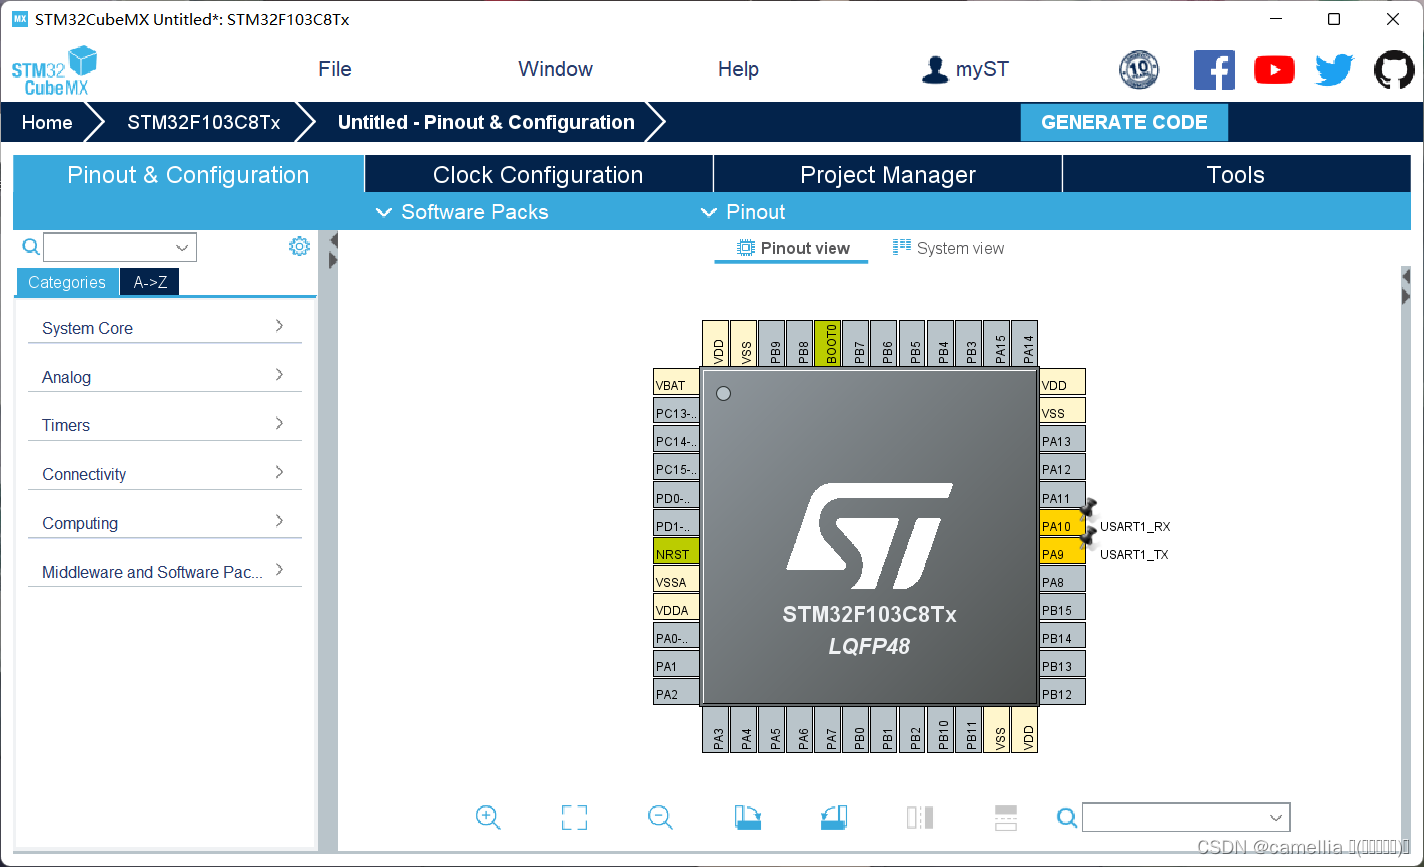This screenshot has width=1424, height=867.
Task: Expand the Connectivity category
Action: click(84, 474)
